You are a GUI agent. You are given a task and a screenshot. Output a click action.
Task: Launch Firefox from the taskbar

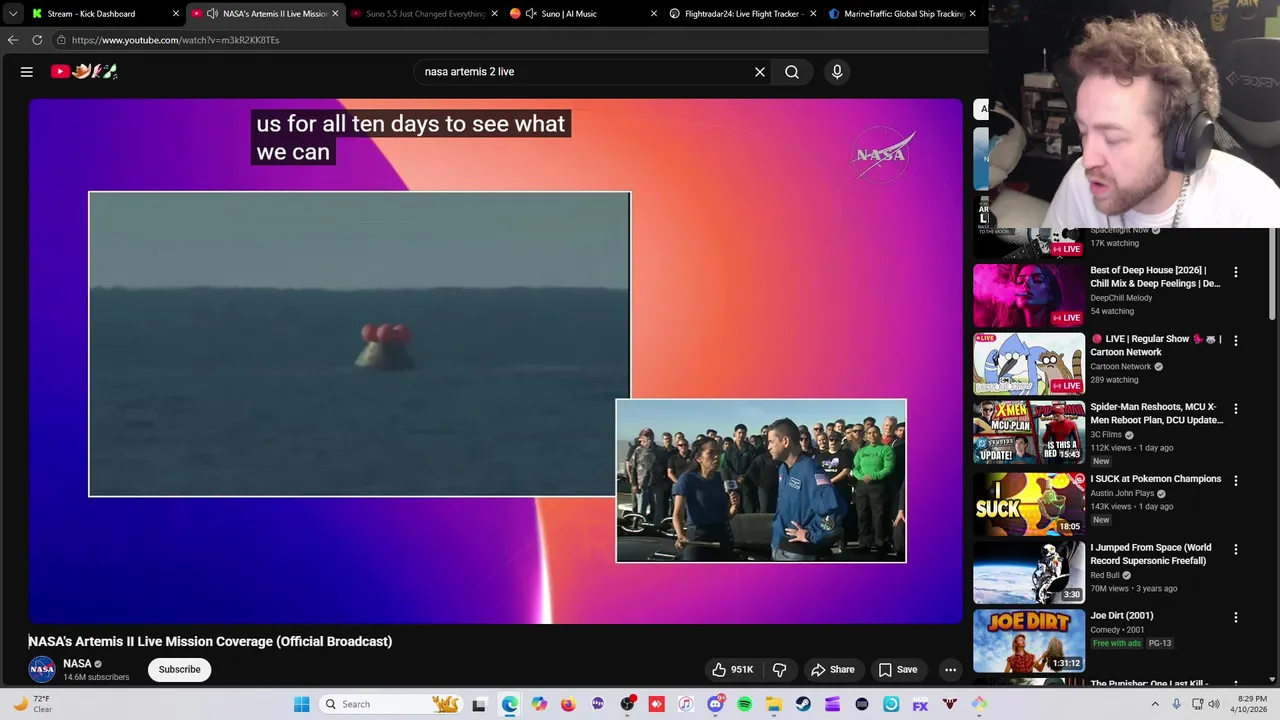coord(568,704)
